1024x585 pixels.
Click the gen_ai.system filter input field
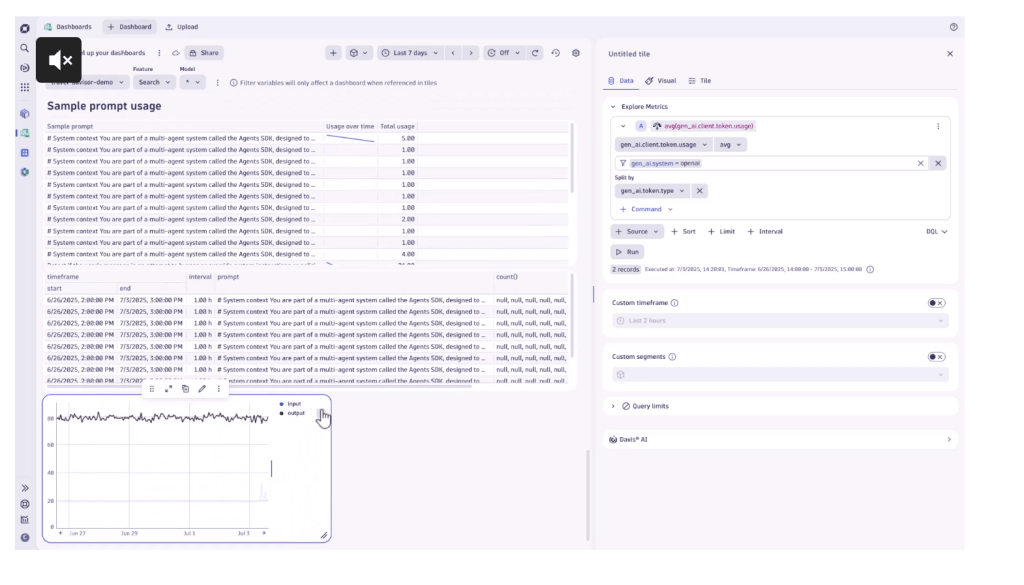pos(770,163)
